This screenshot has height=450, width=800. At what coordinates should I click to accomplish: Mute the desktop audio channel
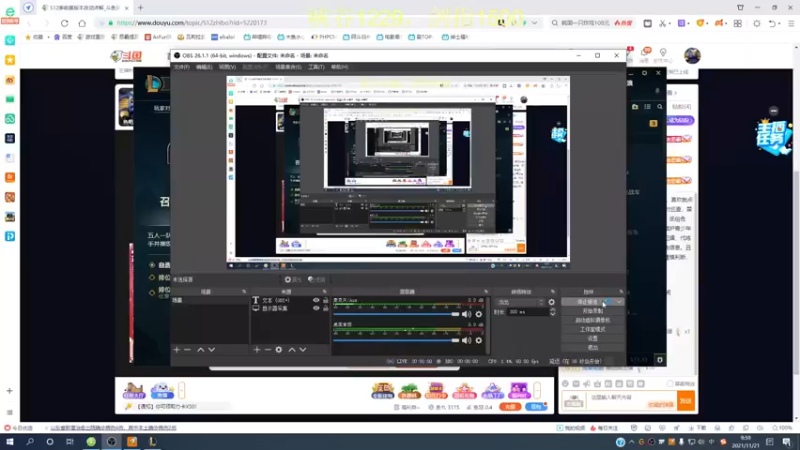pyautogui.click(x=466, y=340)
